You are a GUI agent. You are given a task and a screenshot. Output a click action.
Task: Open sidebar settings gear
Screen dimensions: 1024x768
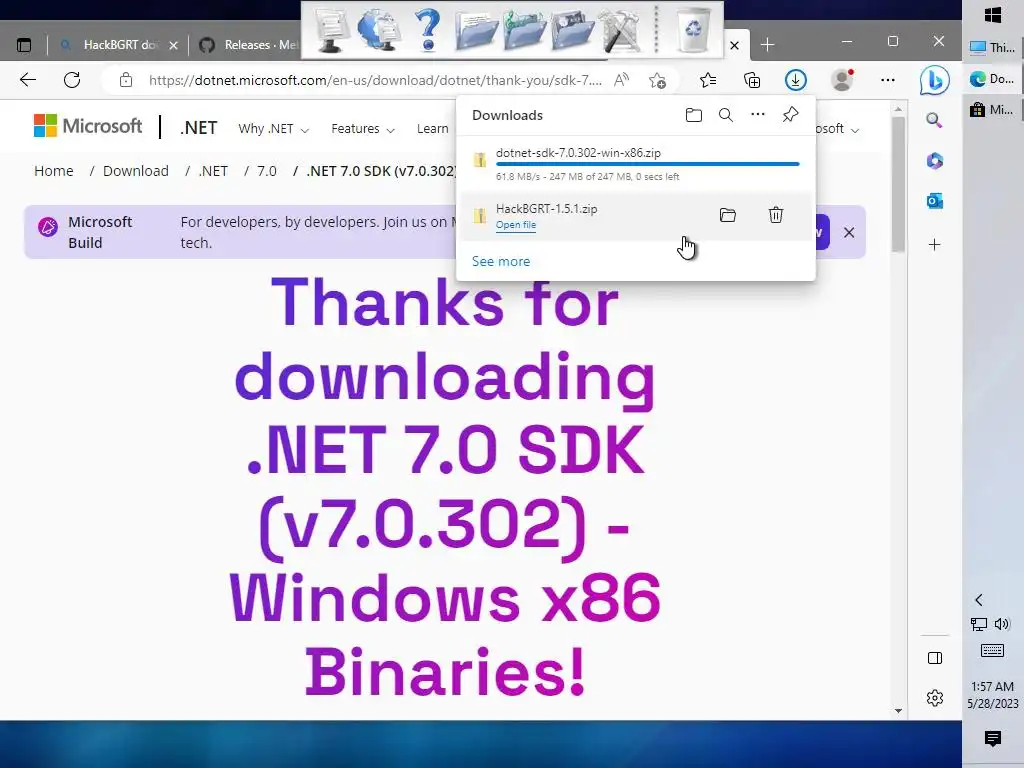[x=935, y=698]
